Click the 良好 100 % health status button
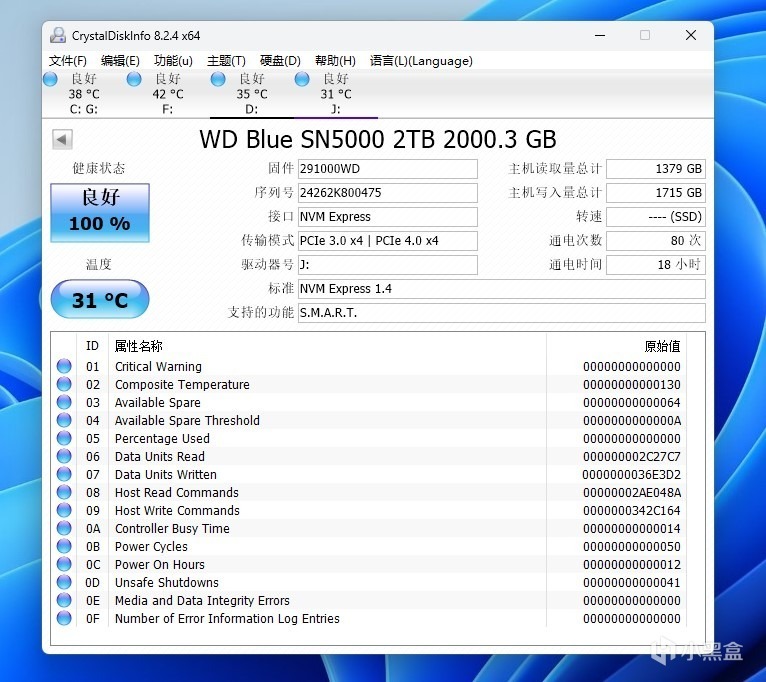Screen dimensions: 766x682 click(x=100, y=213)
